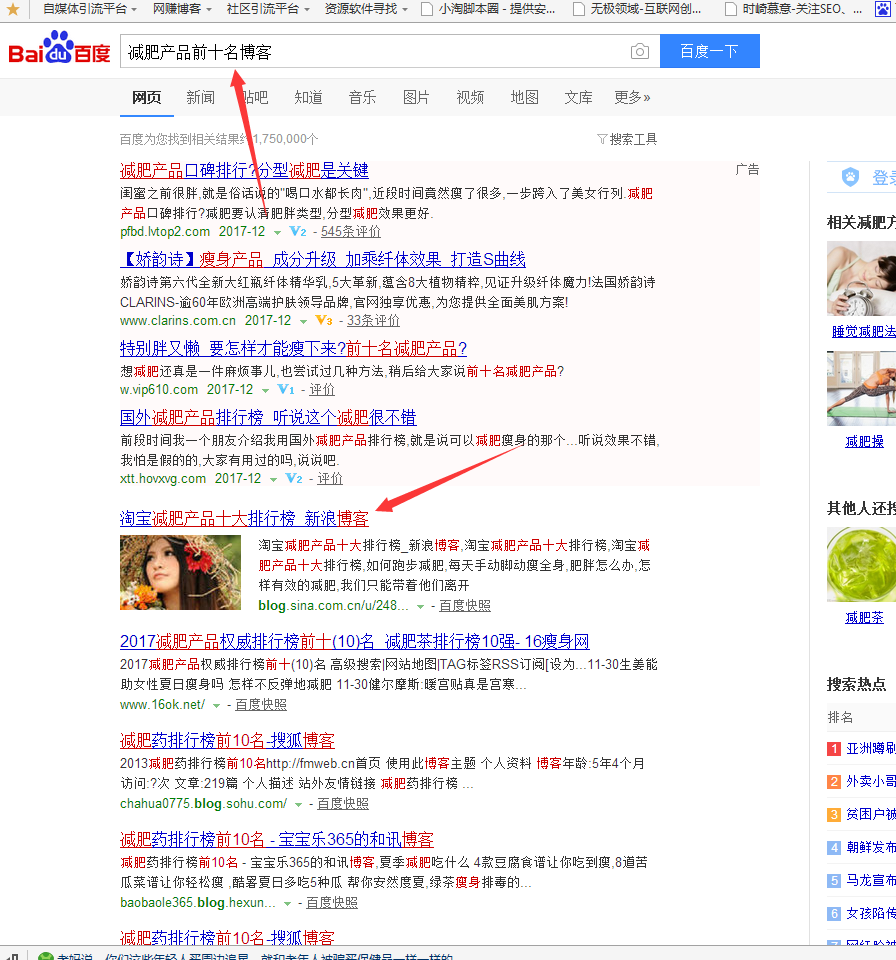Image resolution: width=896 pixels, height=960 pixels.
Task: Open the 2017减肥产品权威排行榜 16瘦身网 result
Action: [x=355, y=642]
